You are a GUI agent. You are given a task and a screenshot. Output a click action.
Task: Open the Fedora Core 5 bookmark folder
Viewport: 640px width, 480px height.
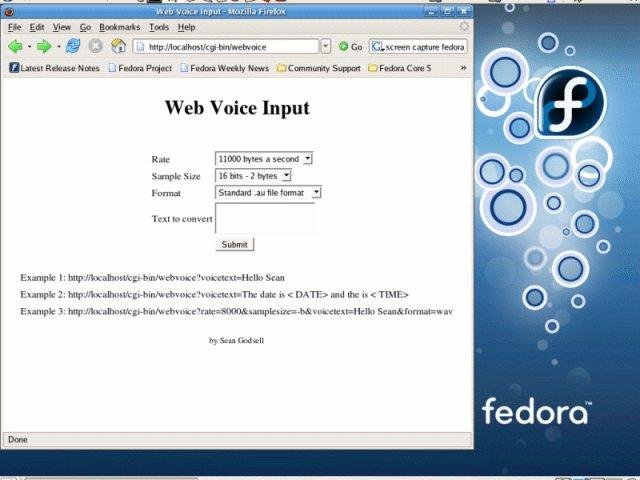coord(400,68)
